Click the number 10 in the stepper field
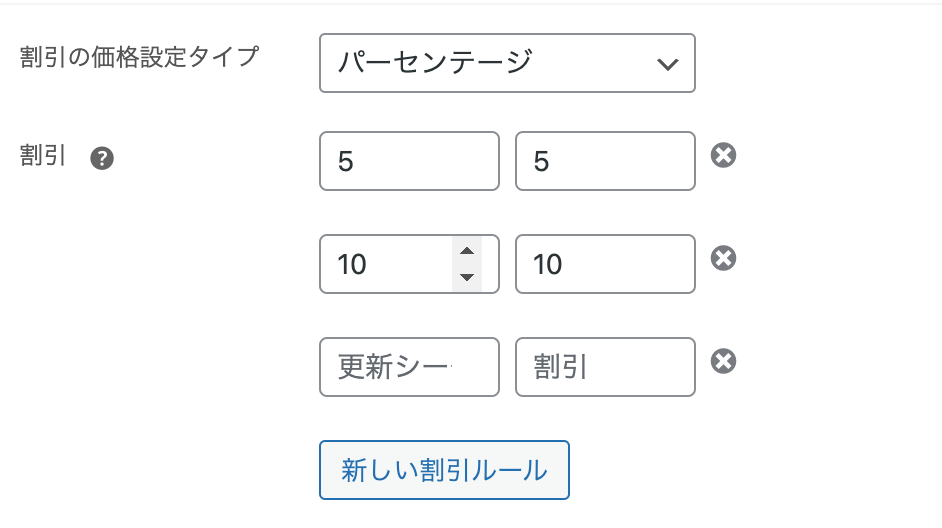Image resolution: width=942 pixels, height=528 pixels. 351,264
